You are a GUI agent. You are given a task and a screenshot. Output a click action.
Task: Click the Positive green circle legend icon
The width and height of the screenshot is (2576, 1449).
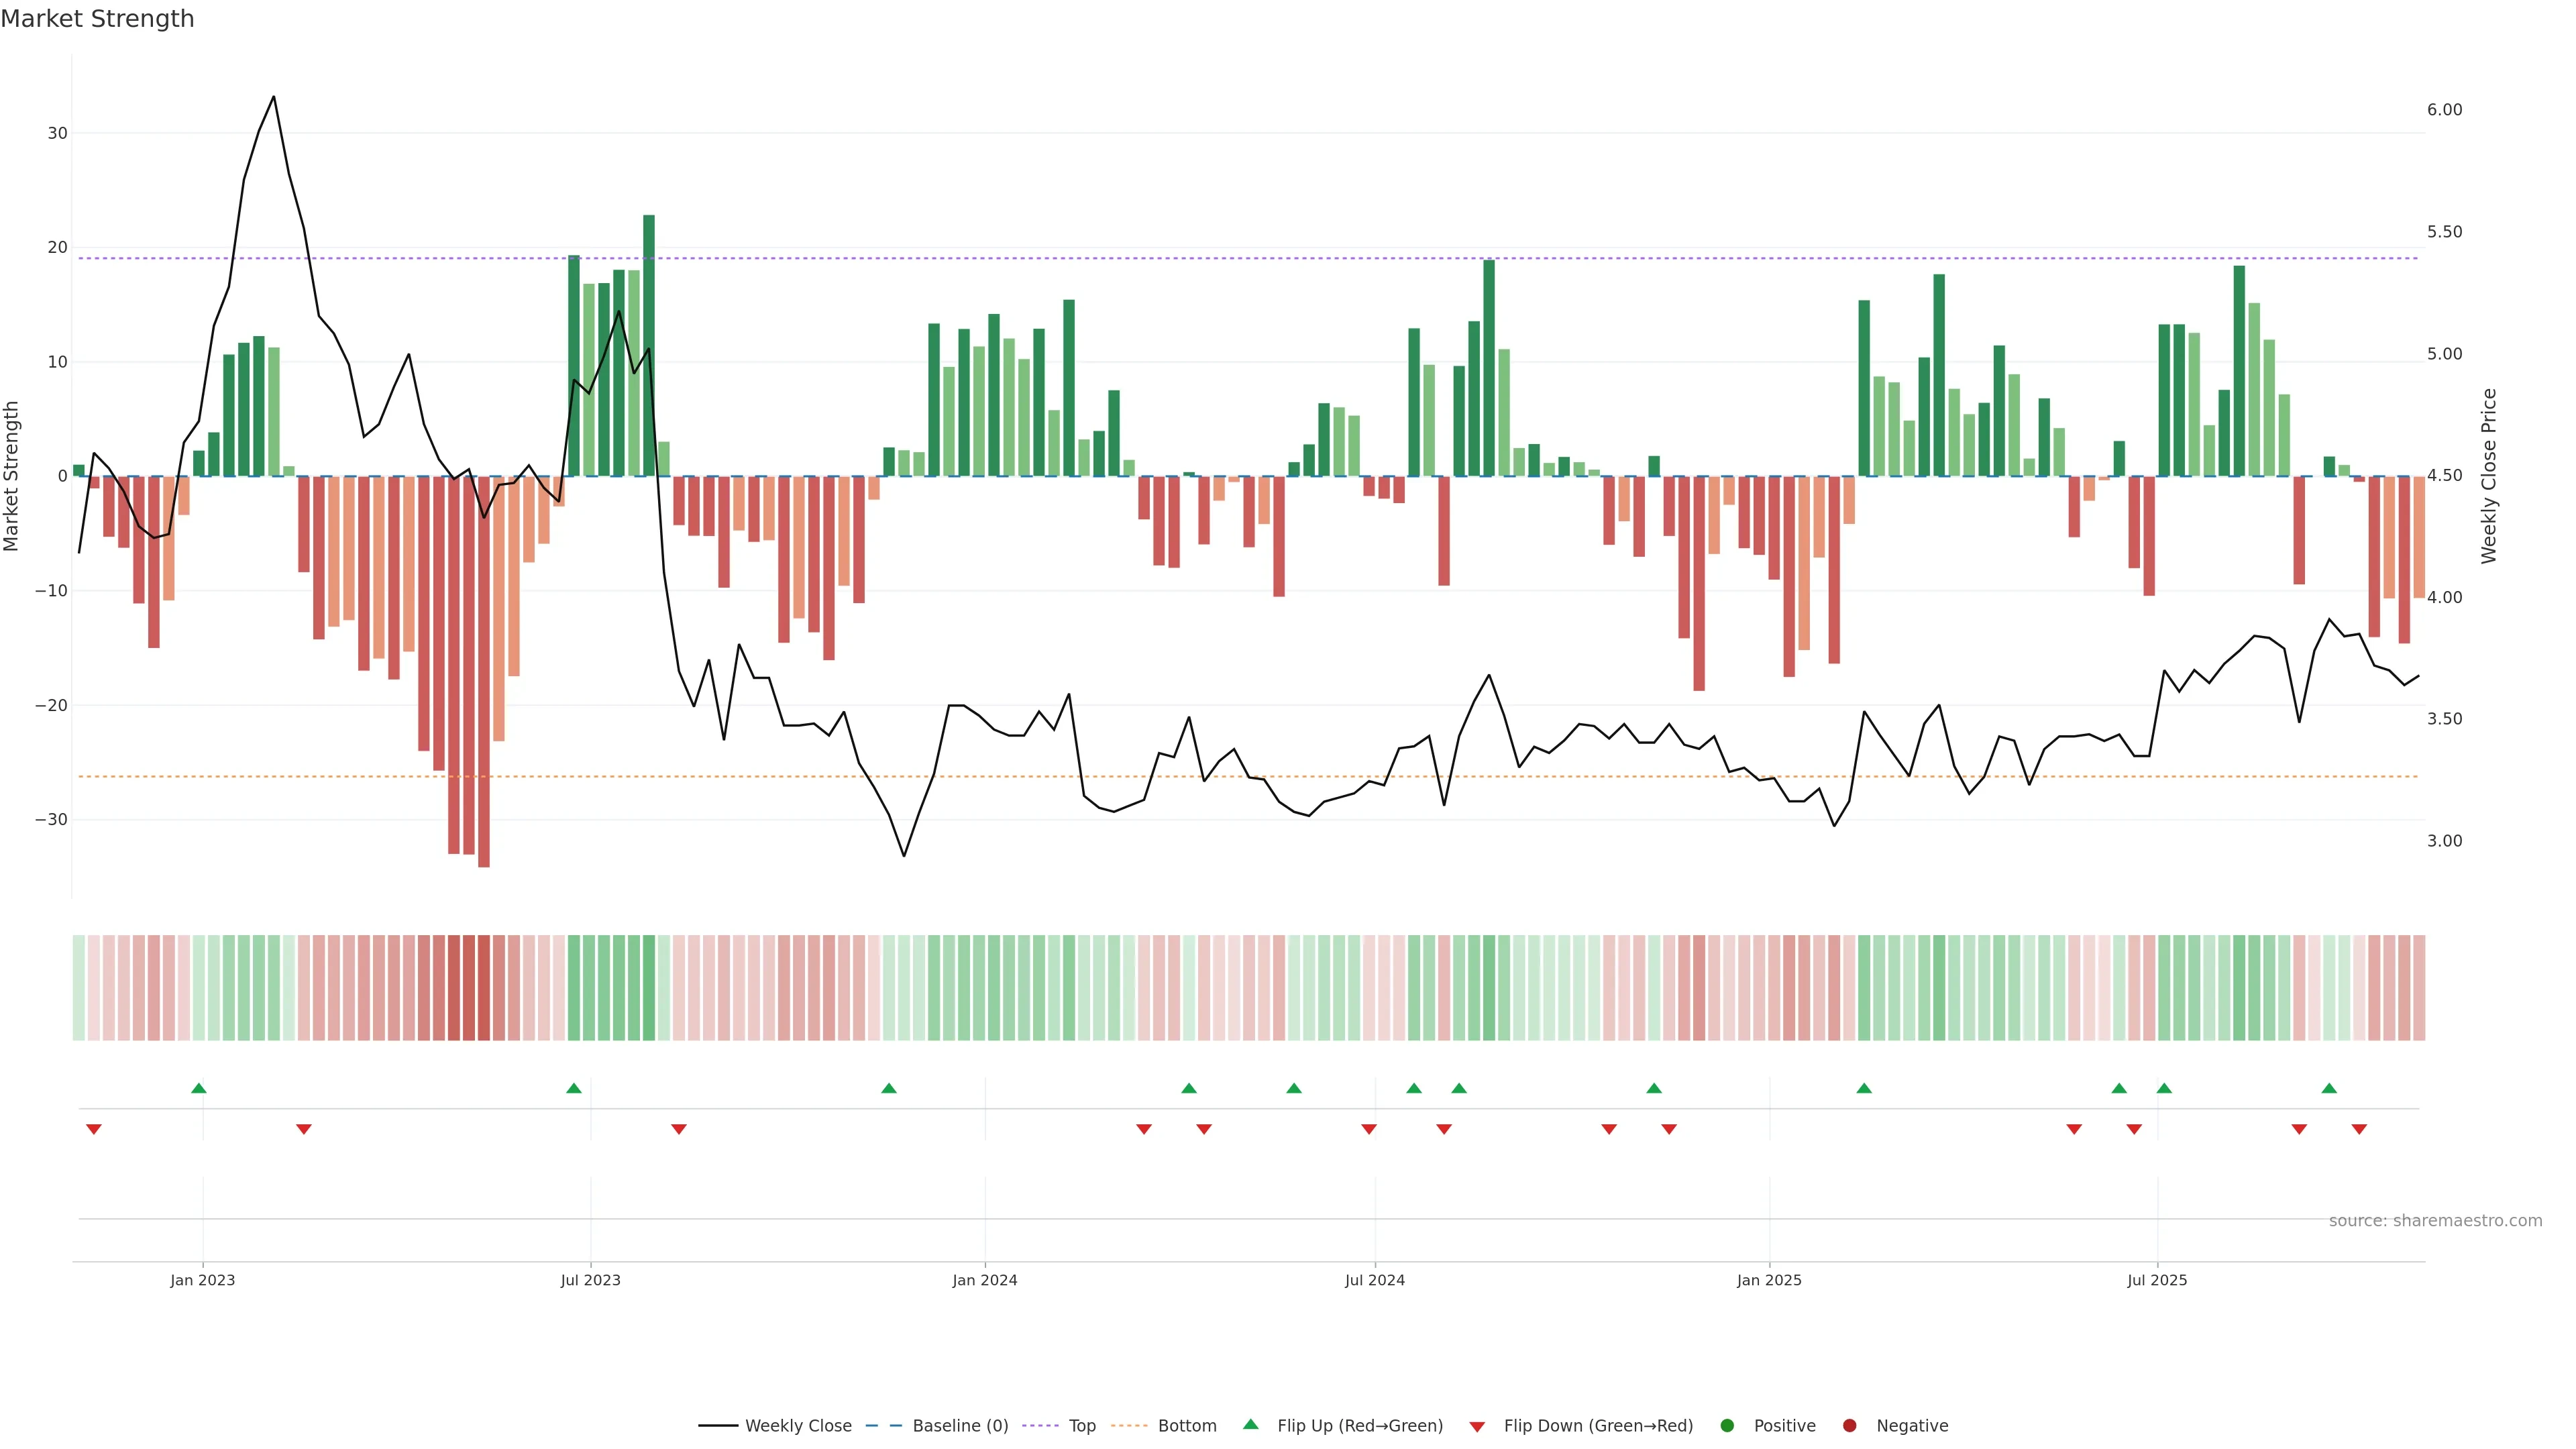(x=1727, y=1425)
